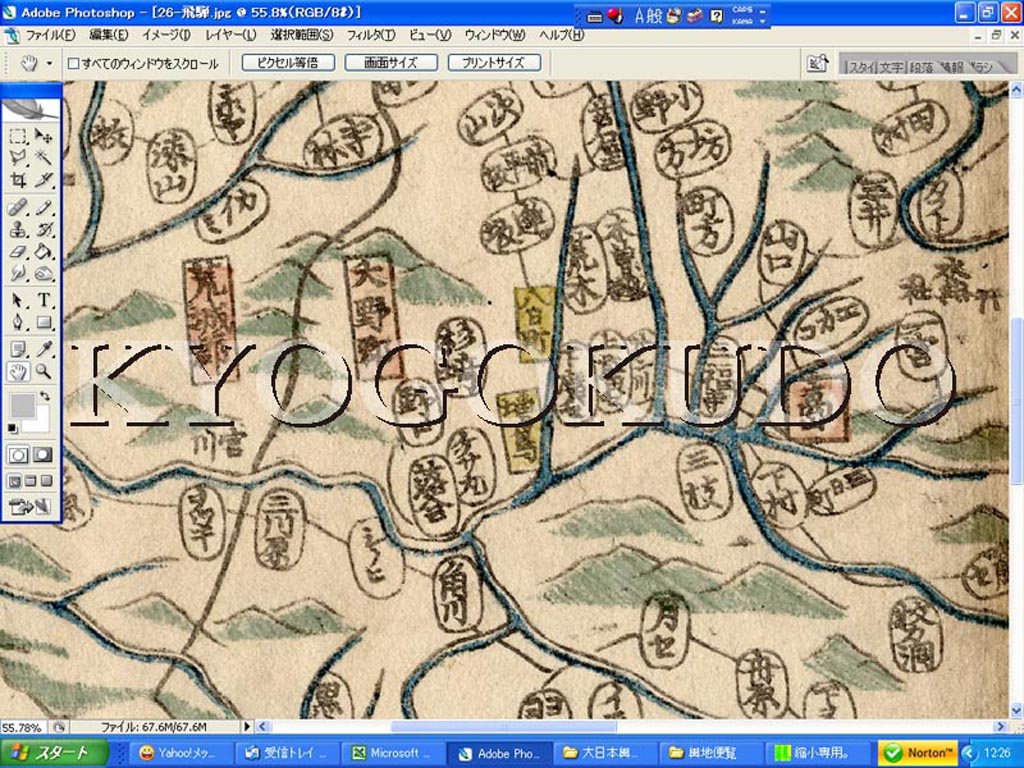Open the File Browser icon in options bar
The height and width of the screenshot is (768, 1024).
pyautogui.click(x=818, y=63)
